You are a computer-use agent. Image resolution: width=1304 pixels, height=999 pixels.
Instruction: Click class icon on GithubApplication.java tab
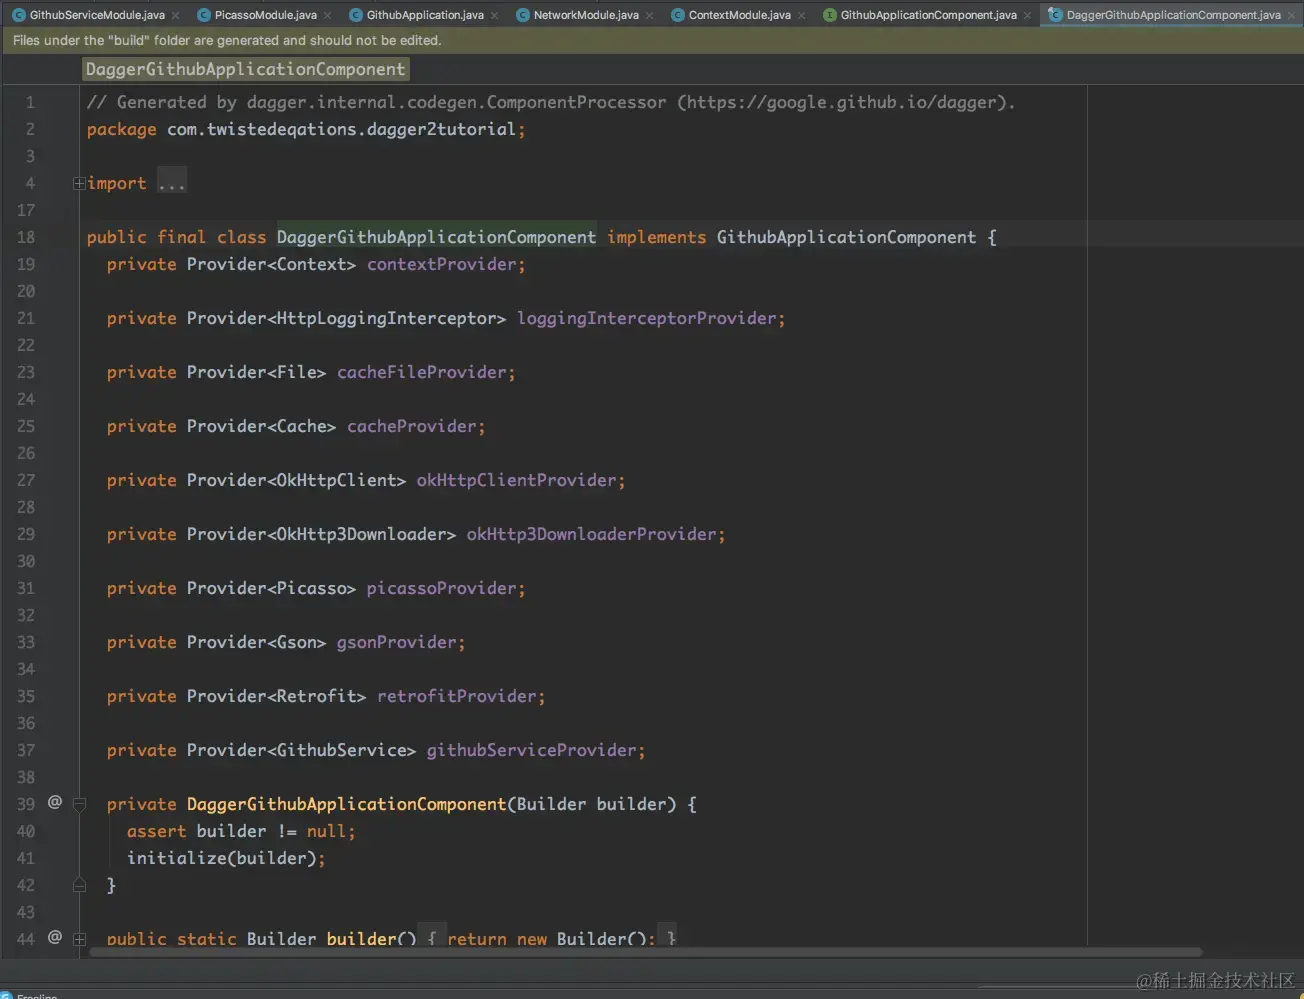[356, 15]
